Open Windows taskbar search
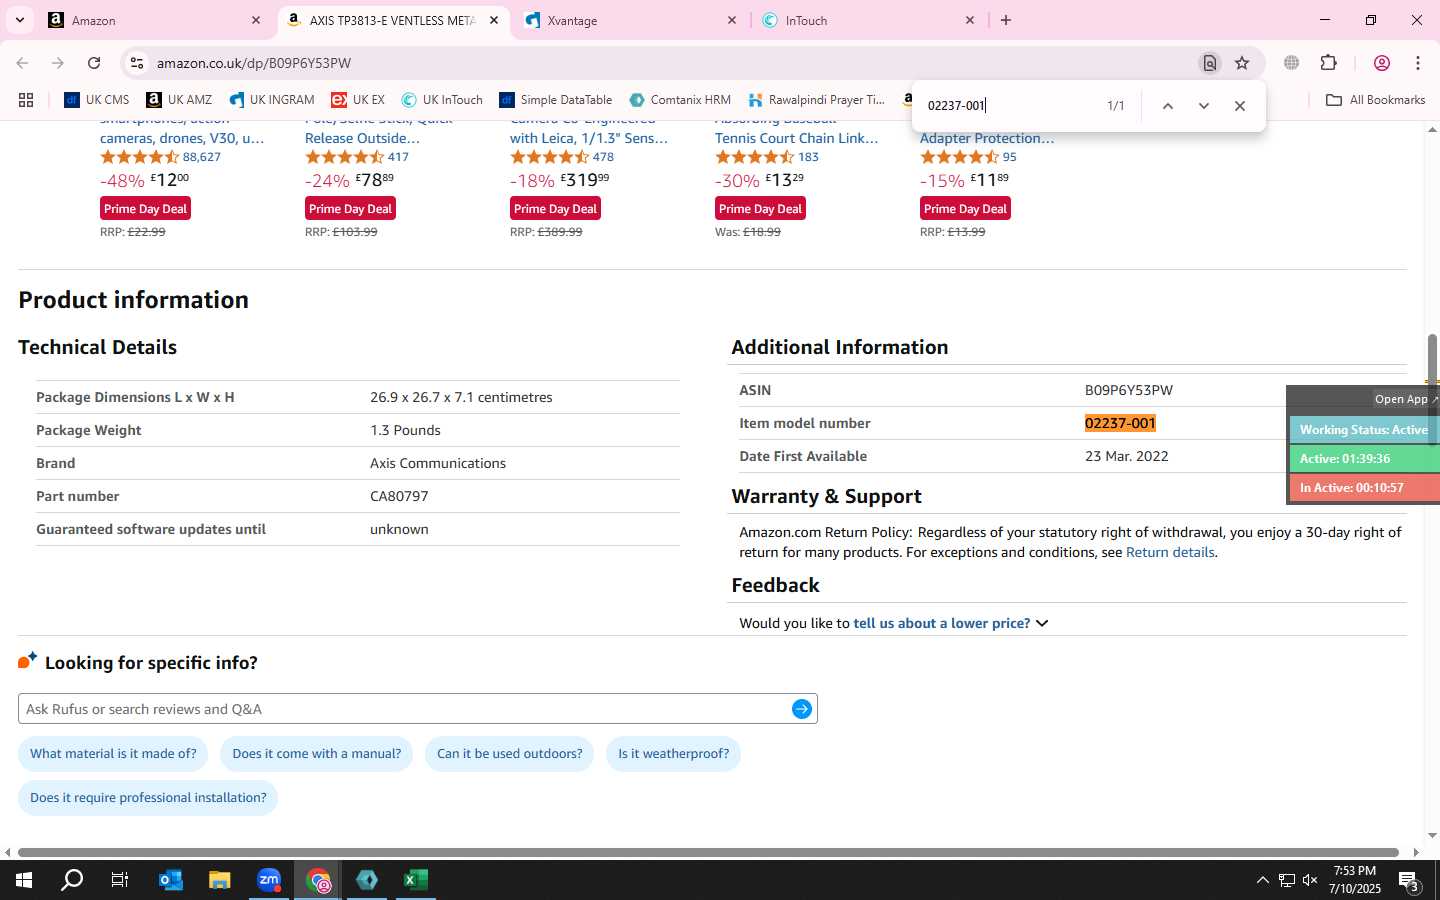Image resolution: width=1440 pixels, height=900 pixels. 72,880
